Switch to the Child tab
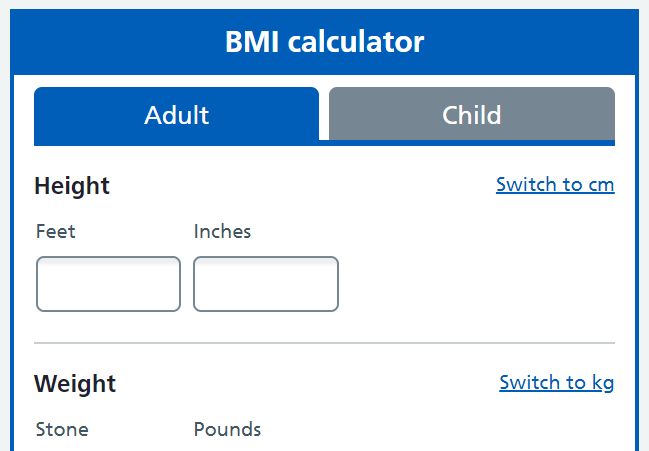 (x=471, y=114)
